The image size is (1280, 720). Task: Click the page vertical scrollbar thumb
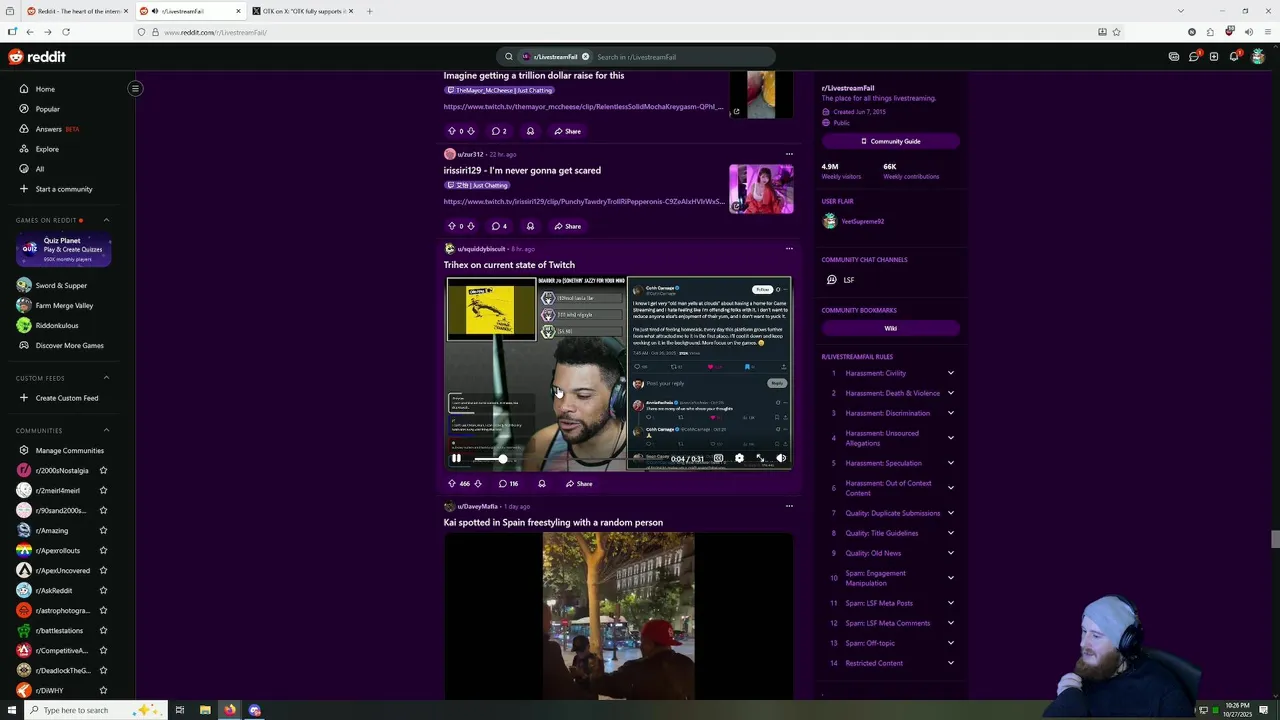1275,540
